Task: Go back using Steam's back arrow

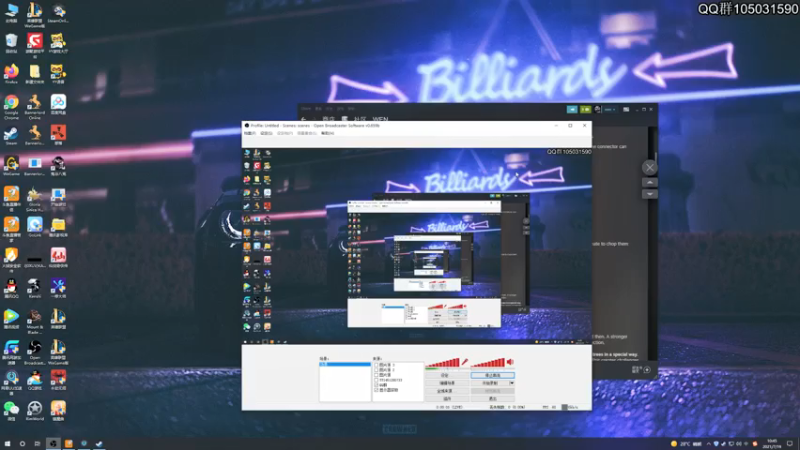Action: [304, 119]
